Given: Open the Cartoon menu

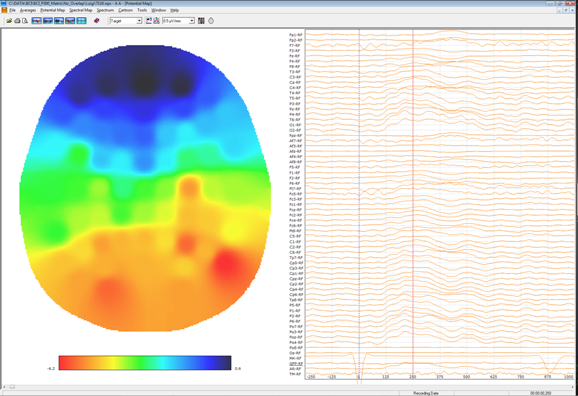Looking at the screenshot, I should [x=126, y=10].
